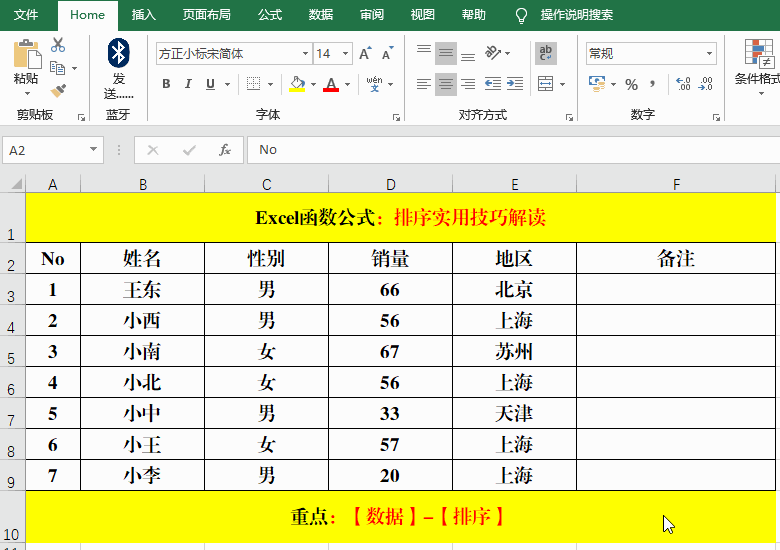Image resolution: width=780 pixels, height=550 pixels.
Task: Toggle Italic formatting
Action: pos(189,85)
